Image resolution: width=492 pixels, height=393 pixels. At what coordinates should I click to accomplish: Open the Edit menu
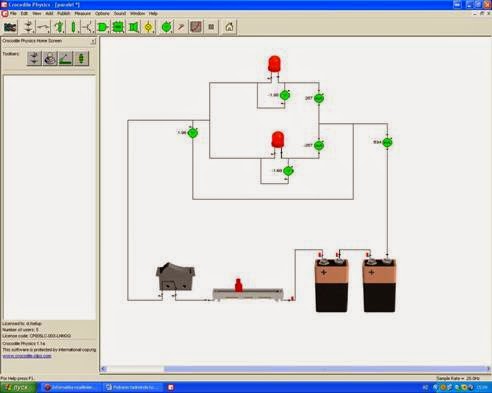pyautogui.click(x=24, y=14)
